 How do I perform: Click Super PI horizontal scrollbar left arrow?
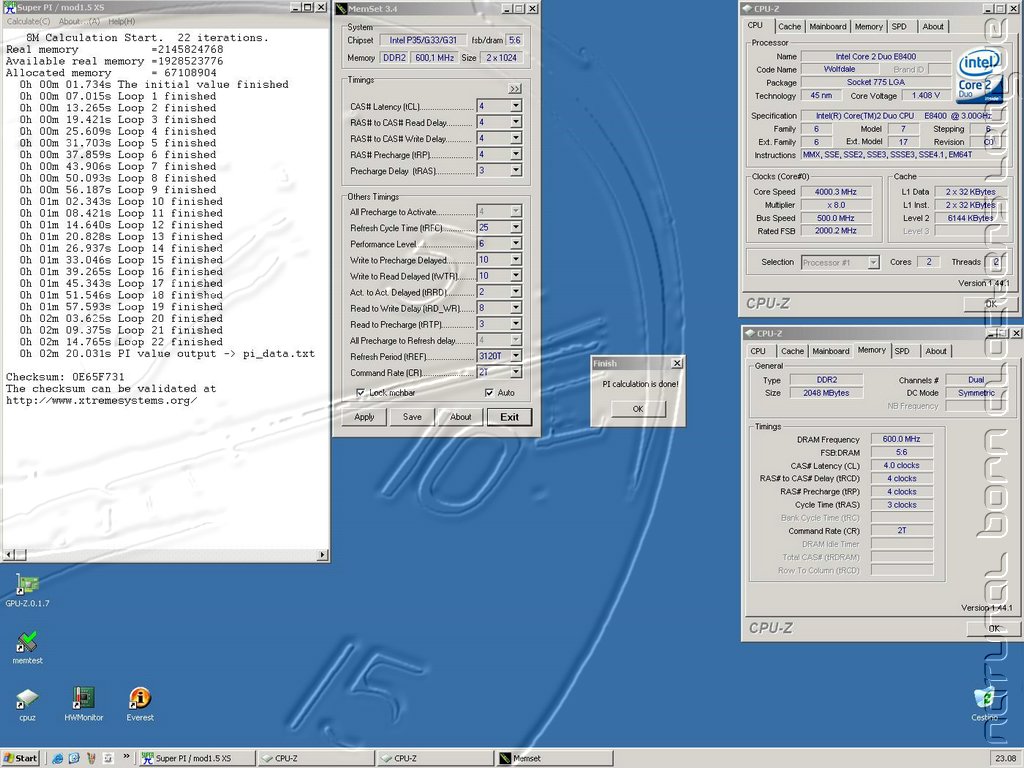(8, 555)
